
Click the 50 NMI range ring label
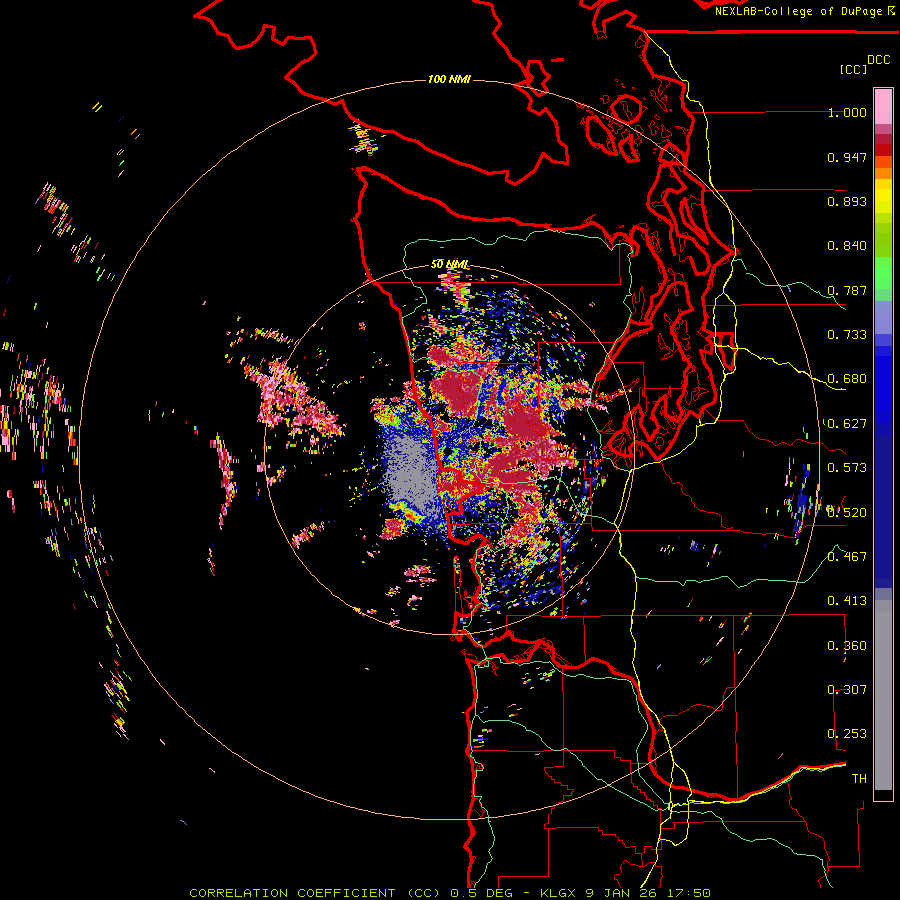450,265
